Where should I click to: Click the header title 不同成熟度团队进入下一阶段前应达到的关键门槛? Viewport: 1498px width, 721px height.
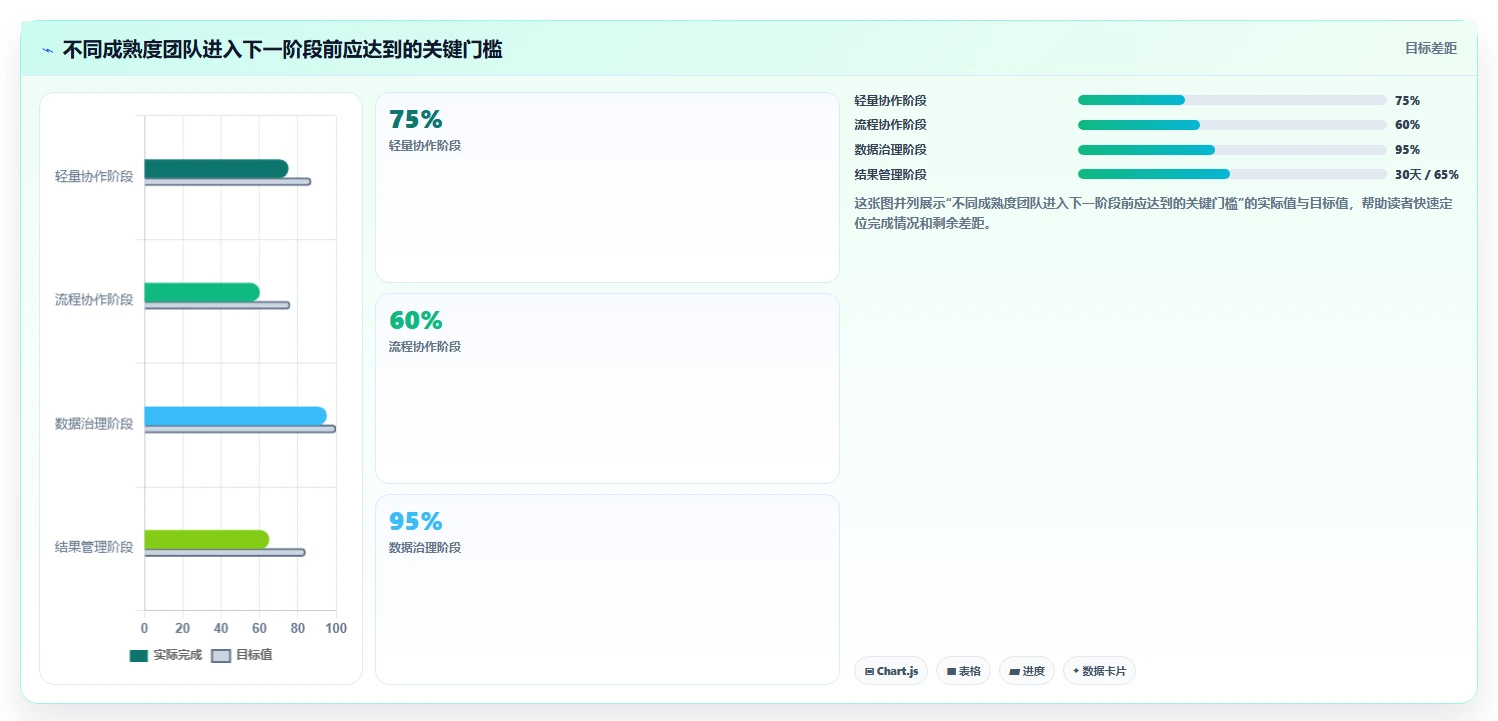(282, 49)
